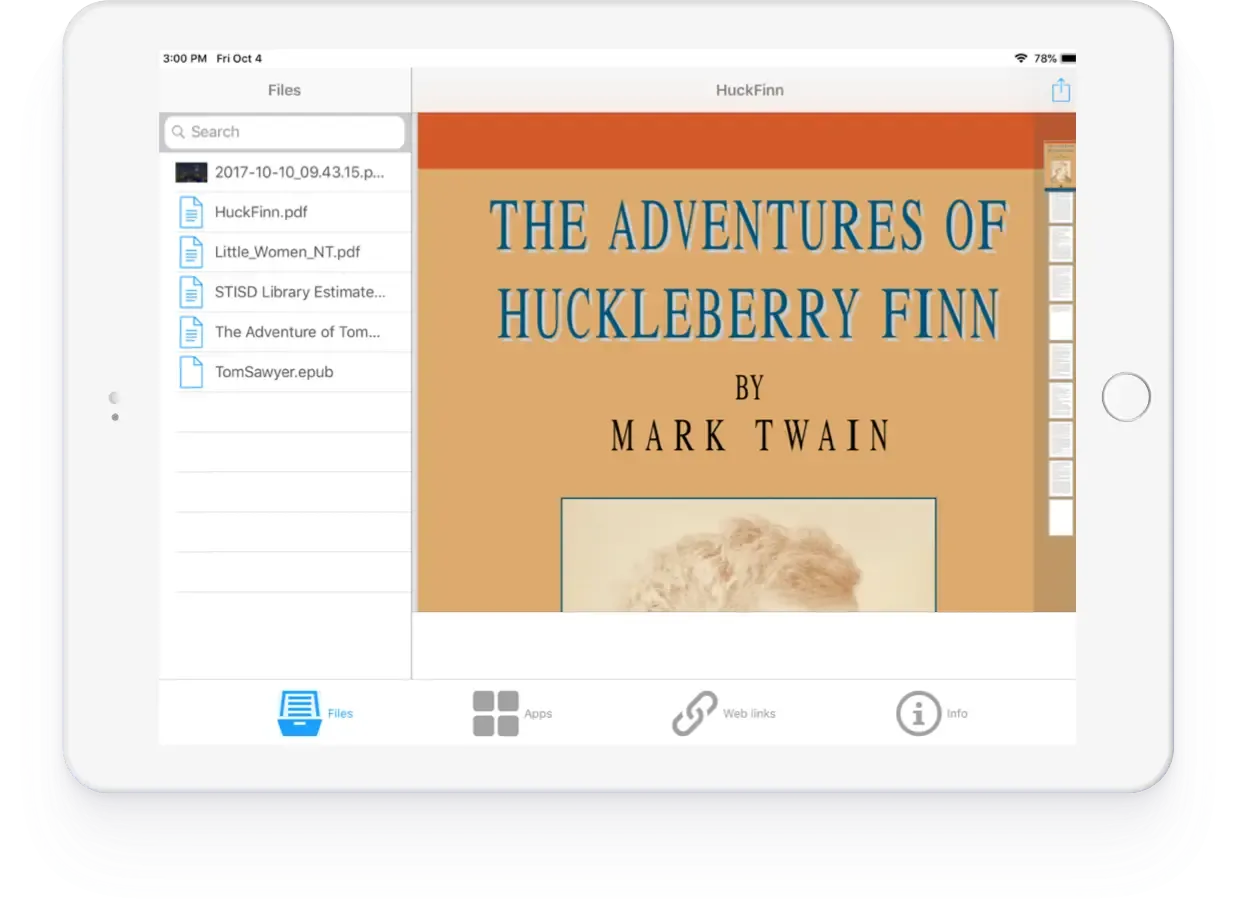Switch to the Apps tab

(x=512, y=713)
